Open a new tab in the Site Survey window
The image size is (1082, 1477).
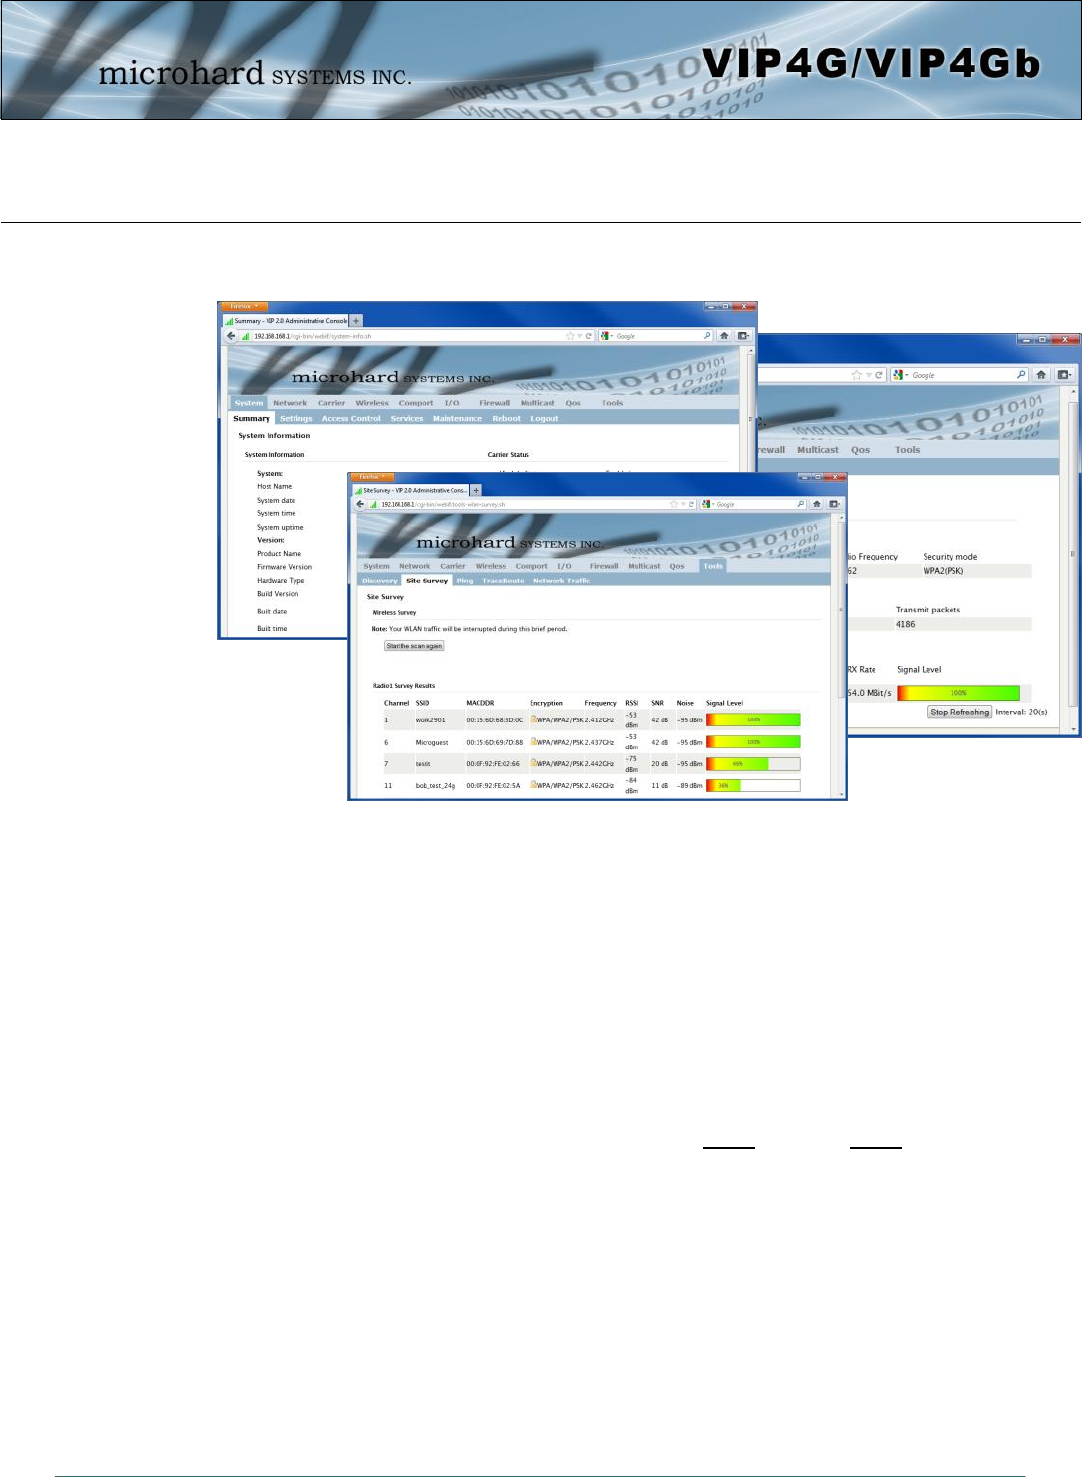476,490
